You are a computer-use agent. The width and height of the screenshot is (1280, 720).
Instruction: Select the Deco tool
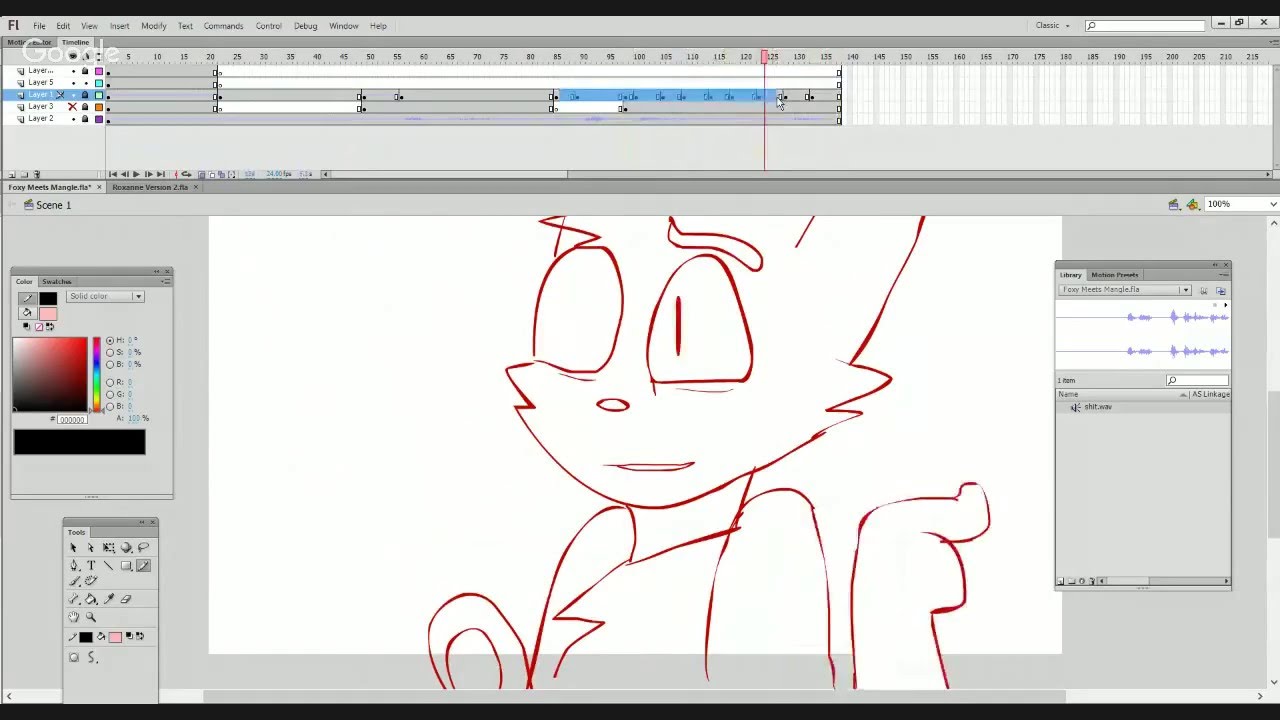pos(90,581)
